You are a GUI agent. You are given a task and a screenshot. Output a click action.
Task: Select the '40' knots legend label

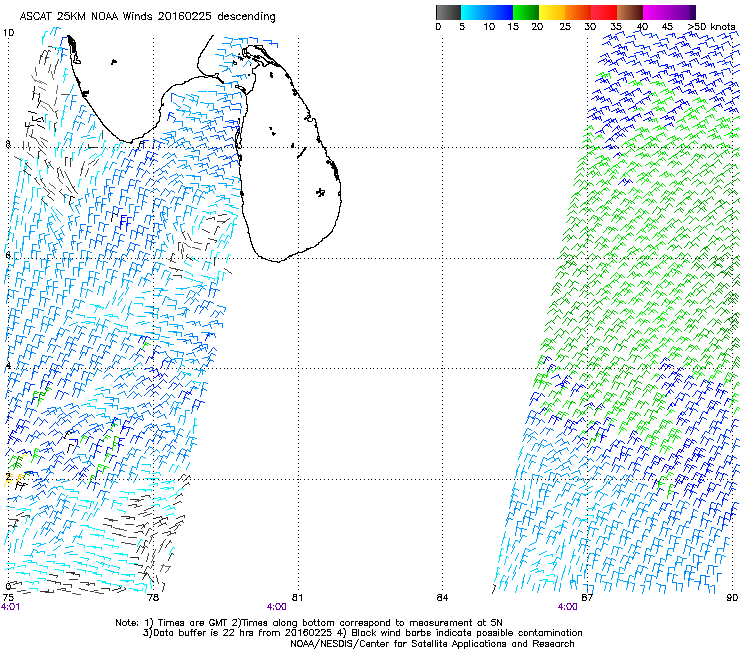[x=642, y=27]
